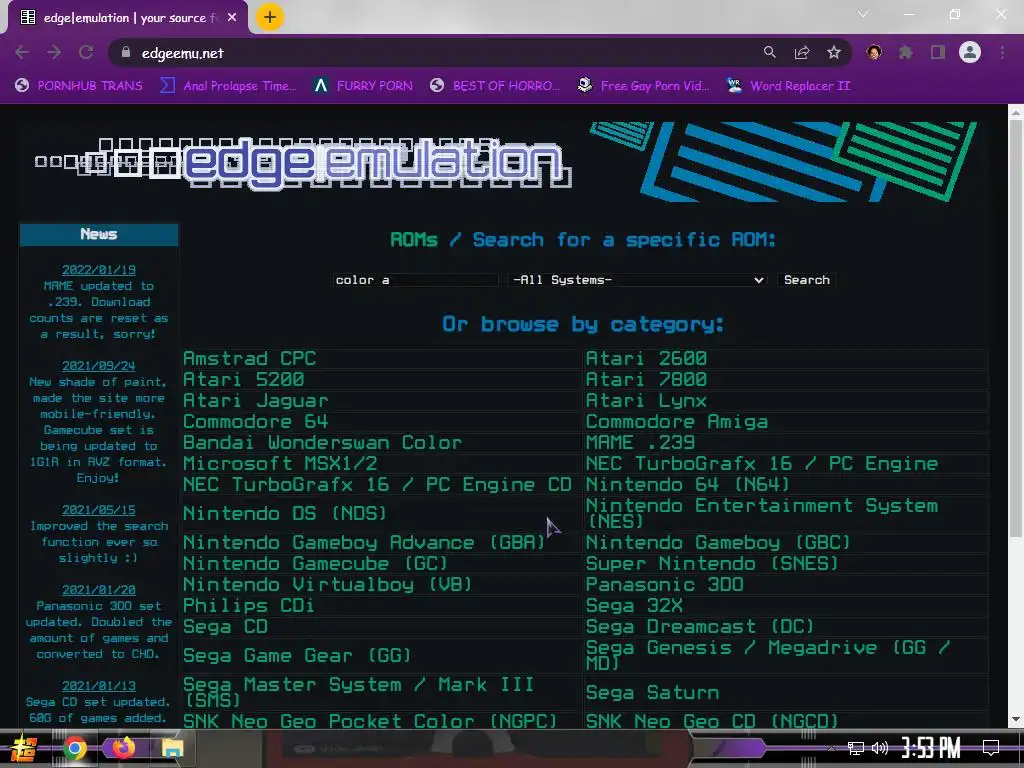Open news entry dated 2021/05/15
The height and width of the screenshot is (768, 1024).
tap(99, 509)
